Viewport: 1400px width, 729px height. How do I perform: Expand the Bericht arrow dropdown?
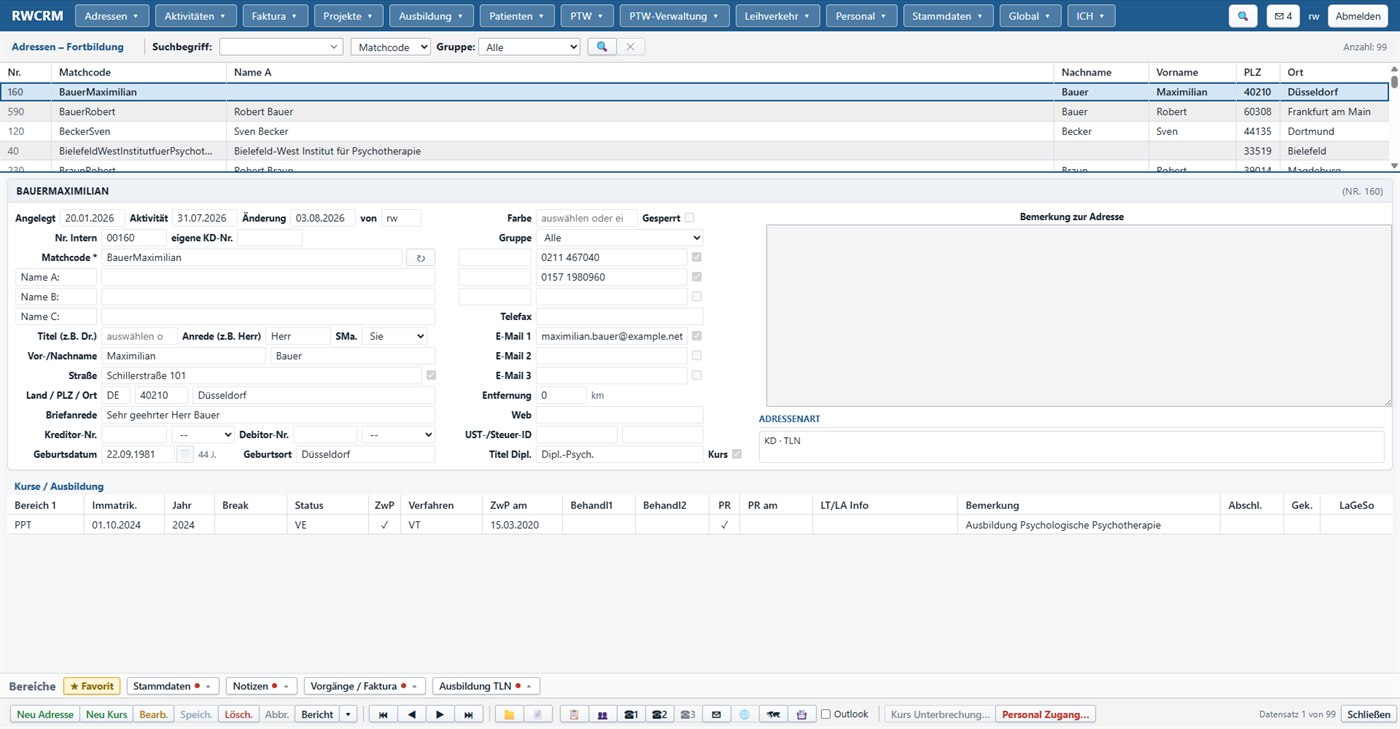[348, 715]
